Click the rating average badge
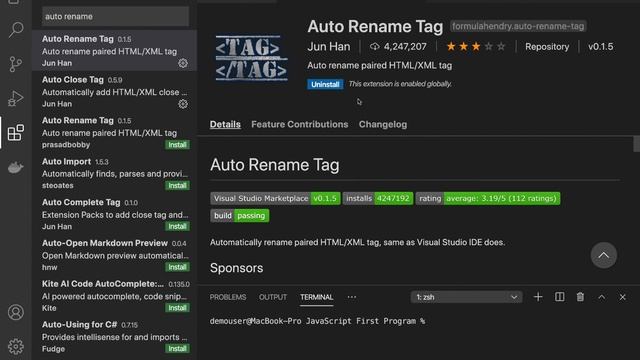Screen dimensions: 640x360 [x=488, y=198]
